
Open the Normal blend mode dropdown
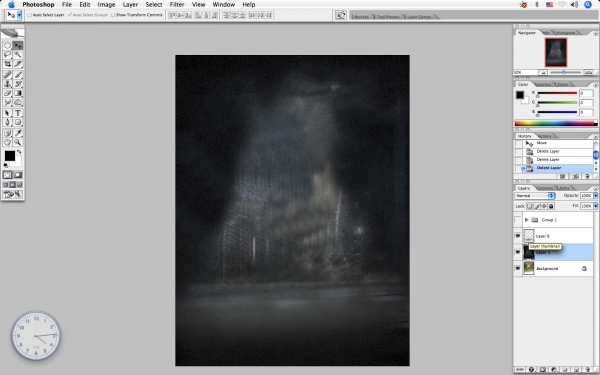point(535,196)
